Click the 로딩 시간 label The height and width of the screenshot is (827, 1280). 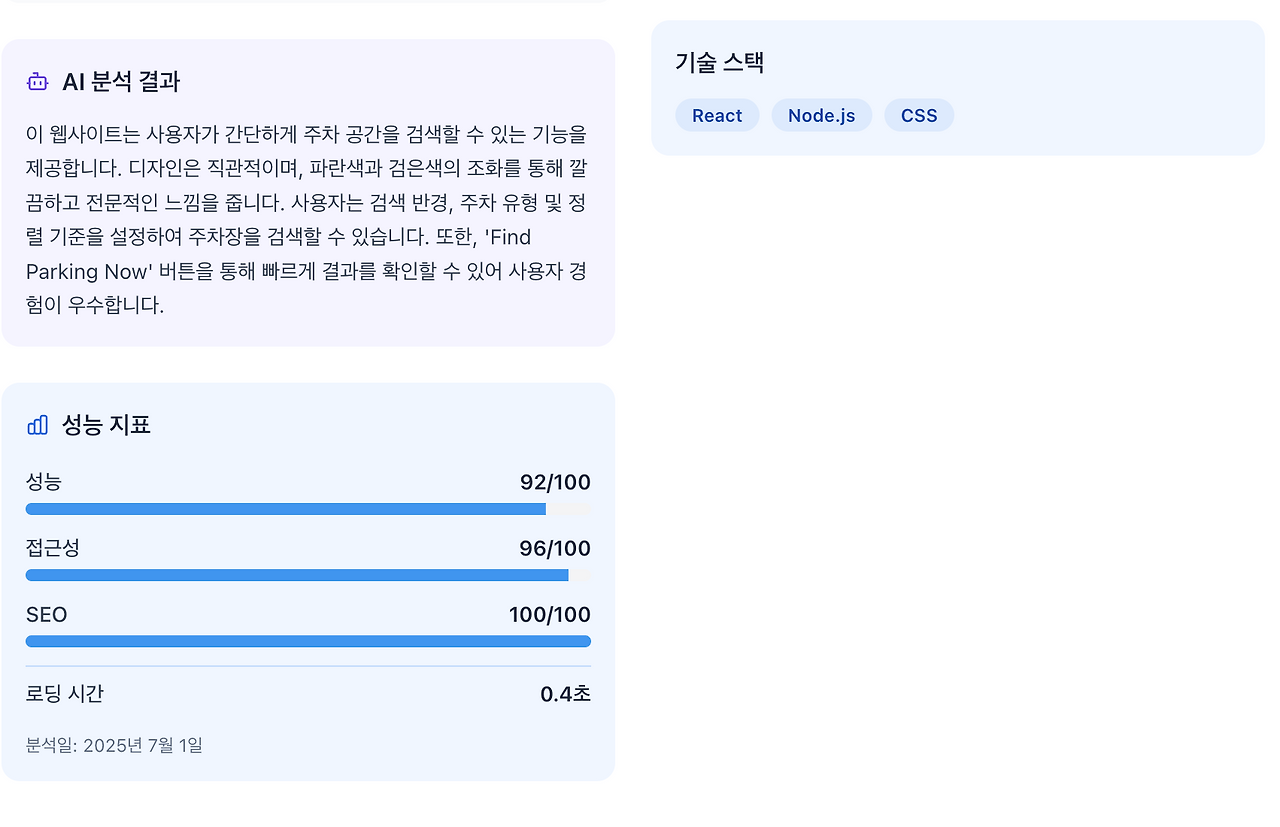(x=65, y=694)
